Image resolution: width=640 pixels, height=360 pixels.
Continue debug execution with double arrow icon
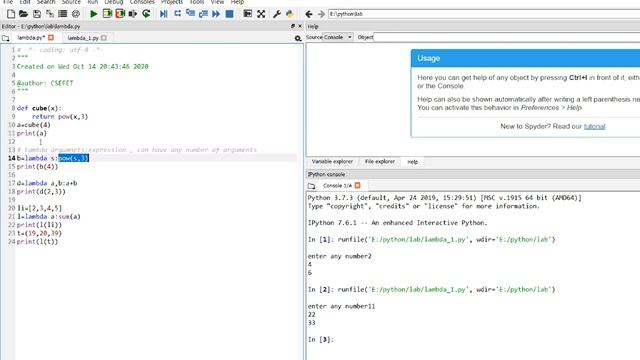tap(216, 14)
